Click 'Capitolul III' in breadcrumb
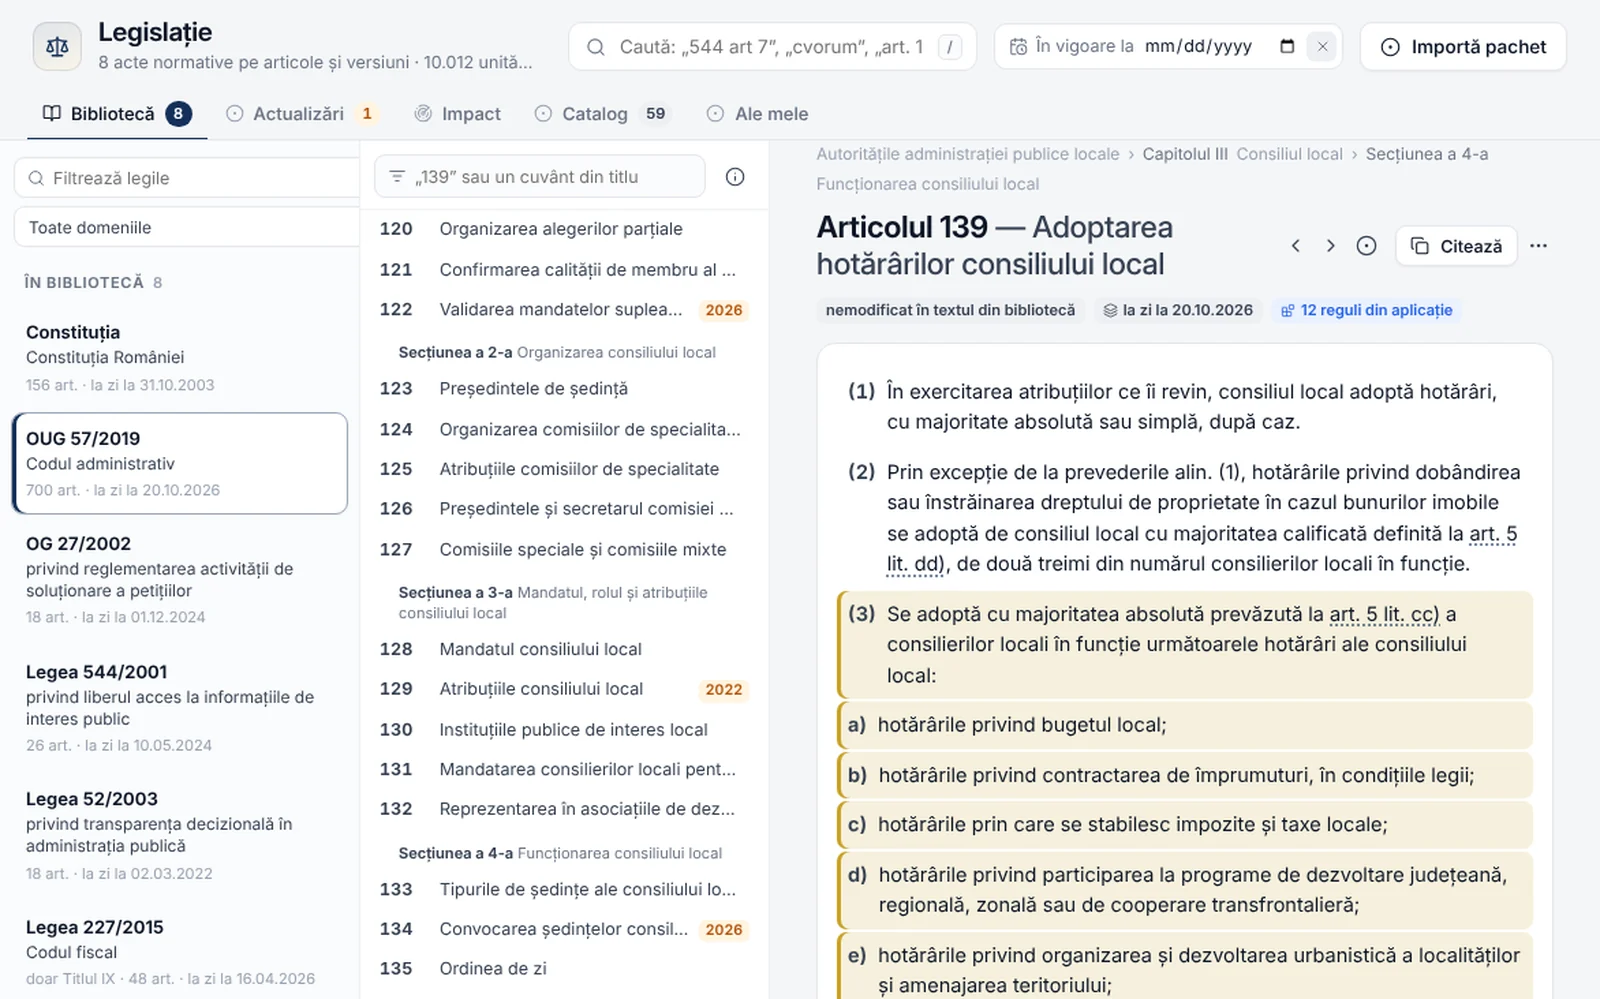The image size is (1600, 999). pos(1185,154)
